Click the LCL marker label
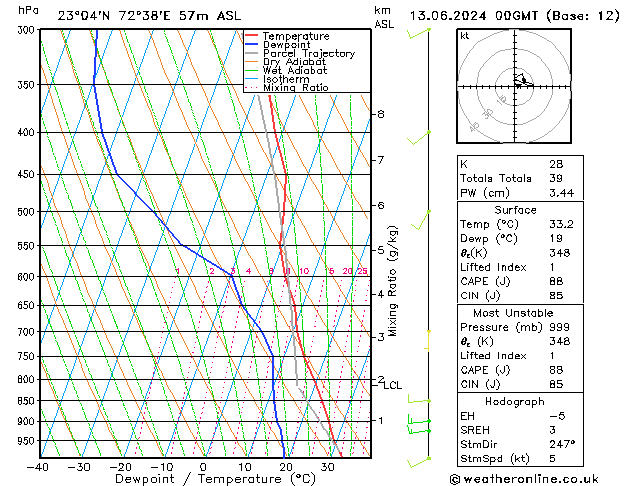The height and width of the screenshot is (486, 629). point(392,386)
